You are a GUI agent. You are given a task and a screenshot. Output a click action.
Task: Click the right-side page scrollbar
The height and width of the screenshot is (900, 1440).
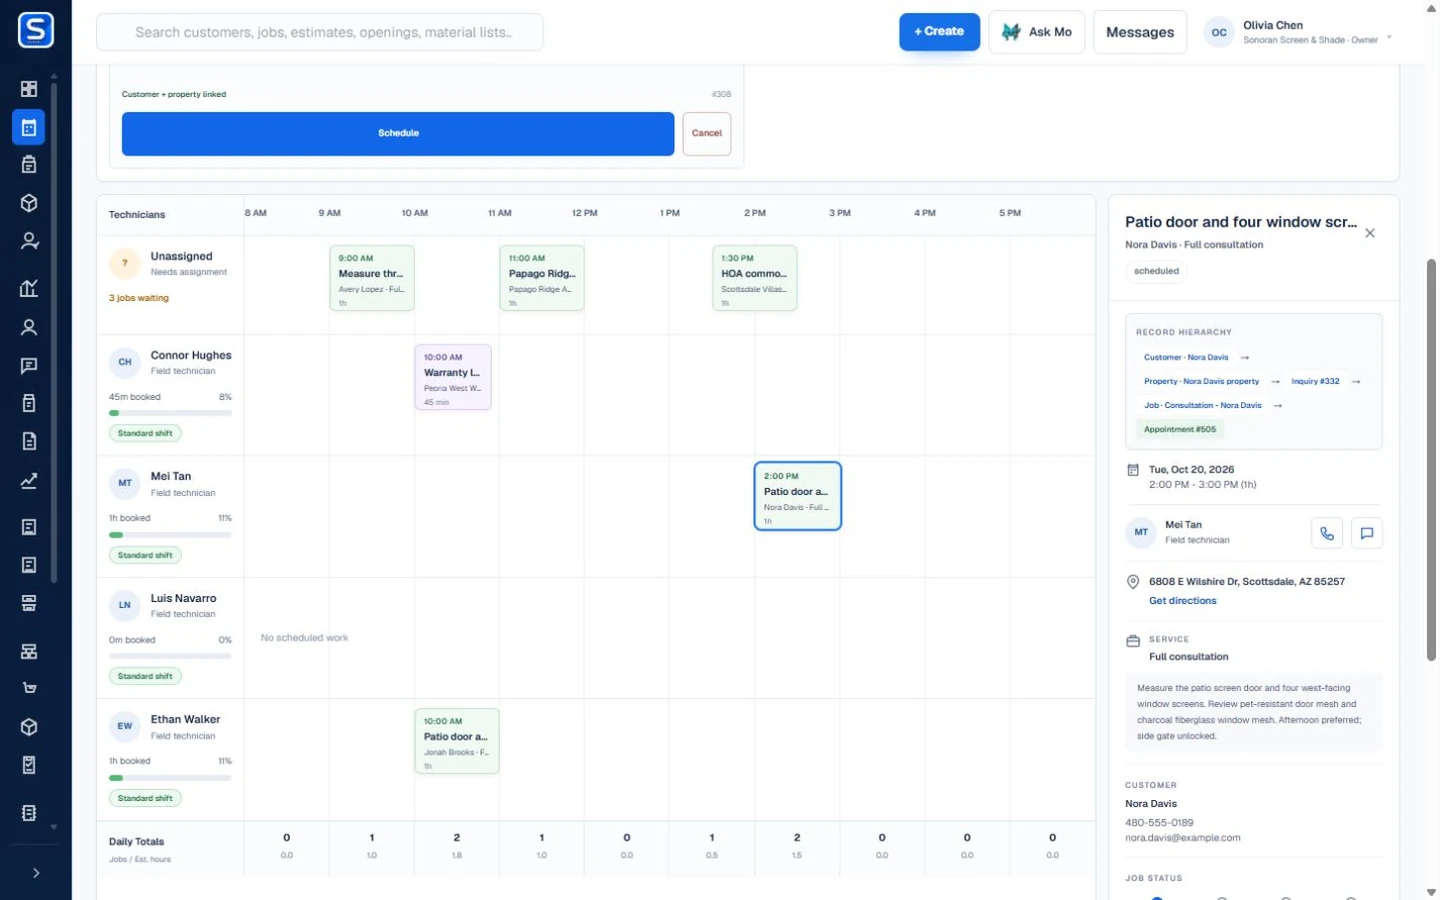tap(1431, 460)
